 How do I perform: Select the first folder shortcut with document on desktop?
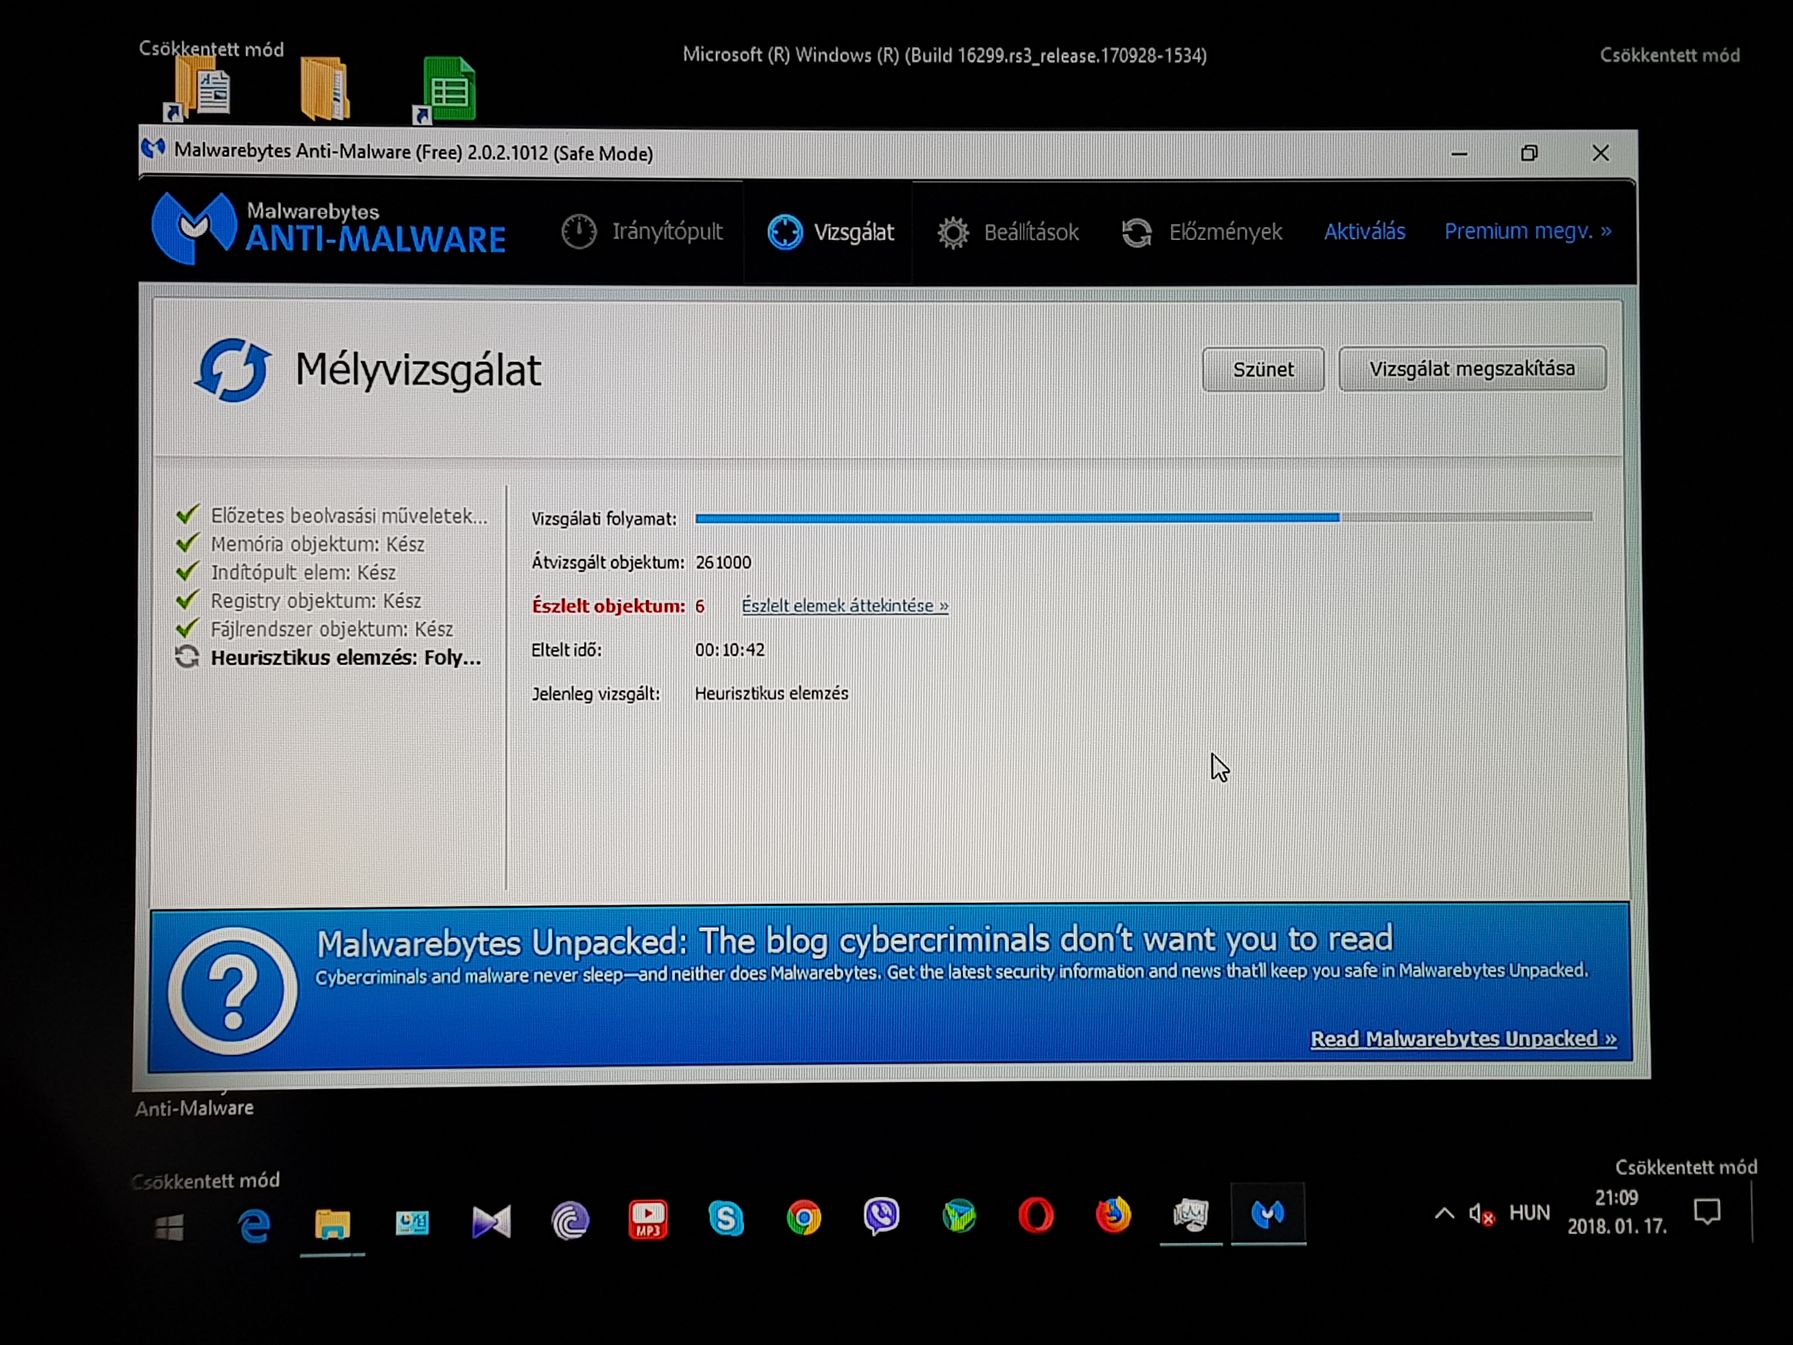(x=199, y=90)
